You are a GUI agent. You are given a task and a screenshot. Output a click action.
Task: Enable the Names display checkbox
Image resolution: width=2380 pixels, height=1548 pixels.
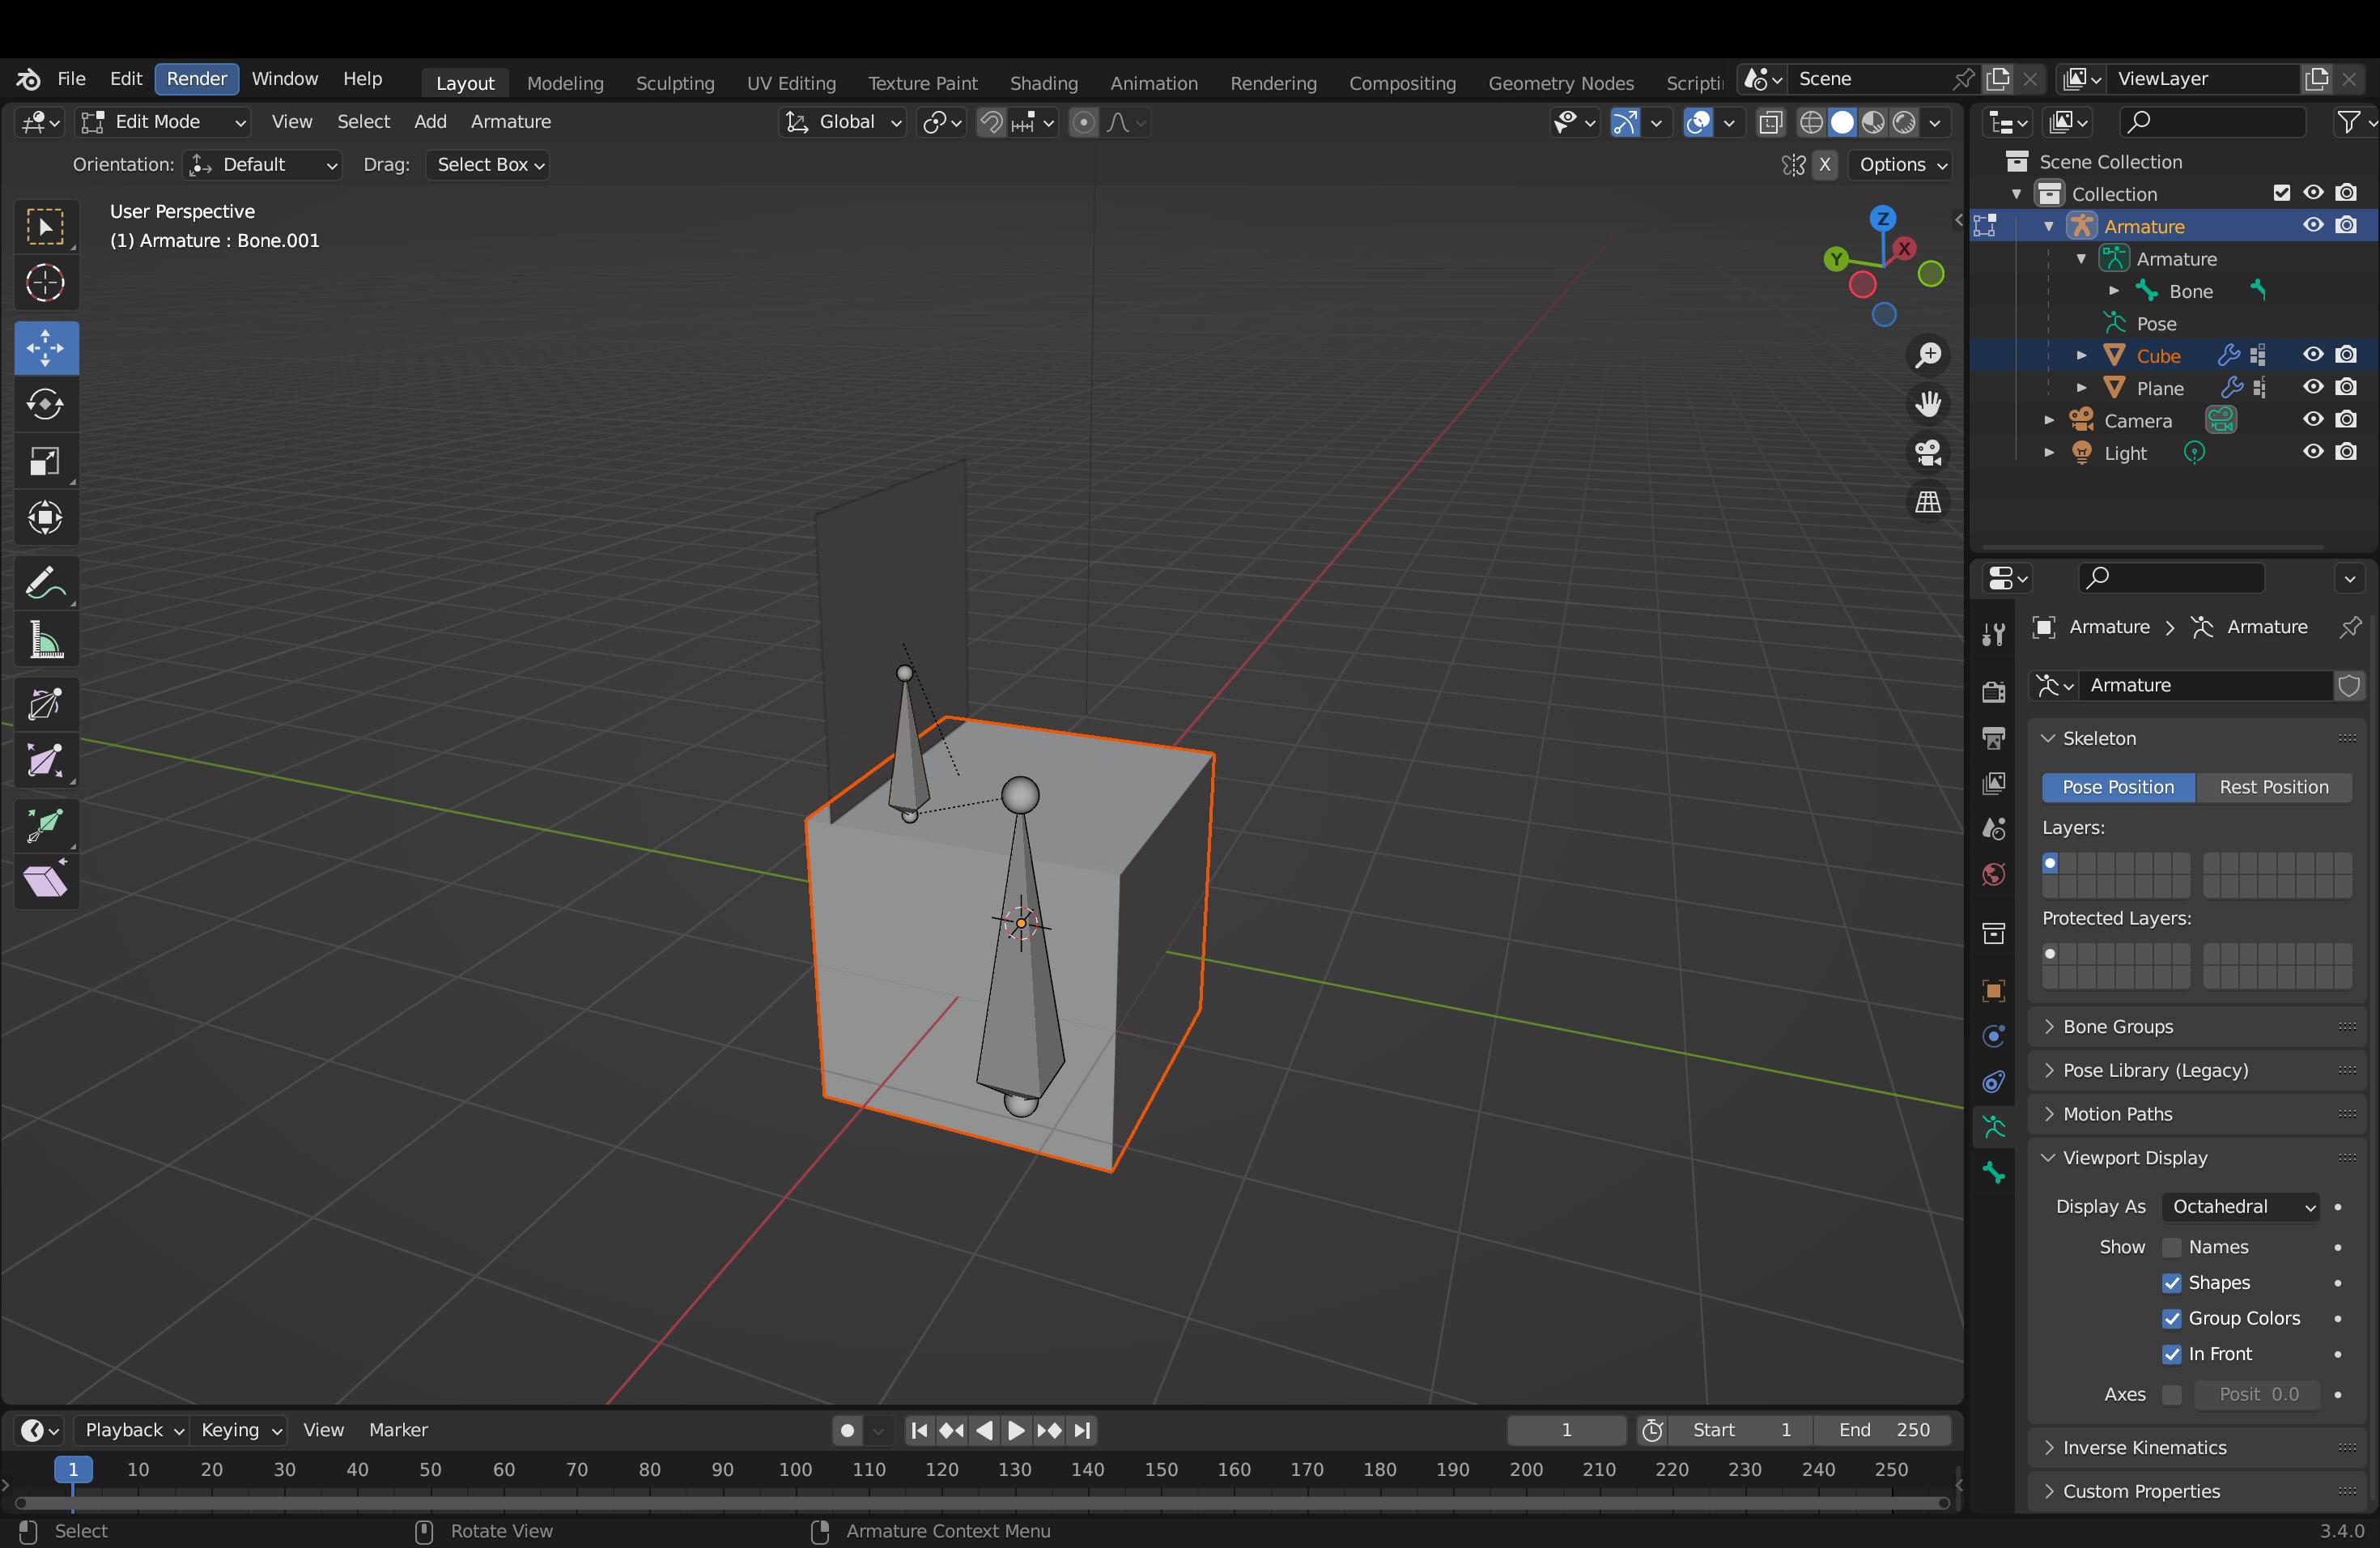coord(2172,1247)
